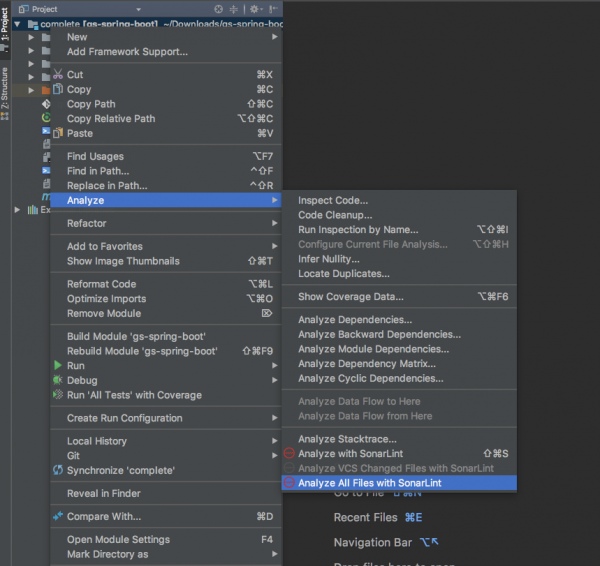
Task: Select Inspect Code... in Analyze submenu
Action: click(399, 200)
